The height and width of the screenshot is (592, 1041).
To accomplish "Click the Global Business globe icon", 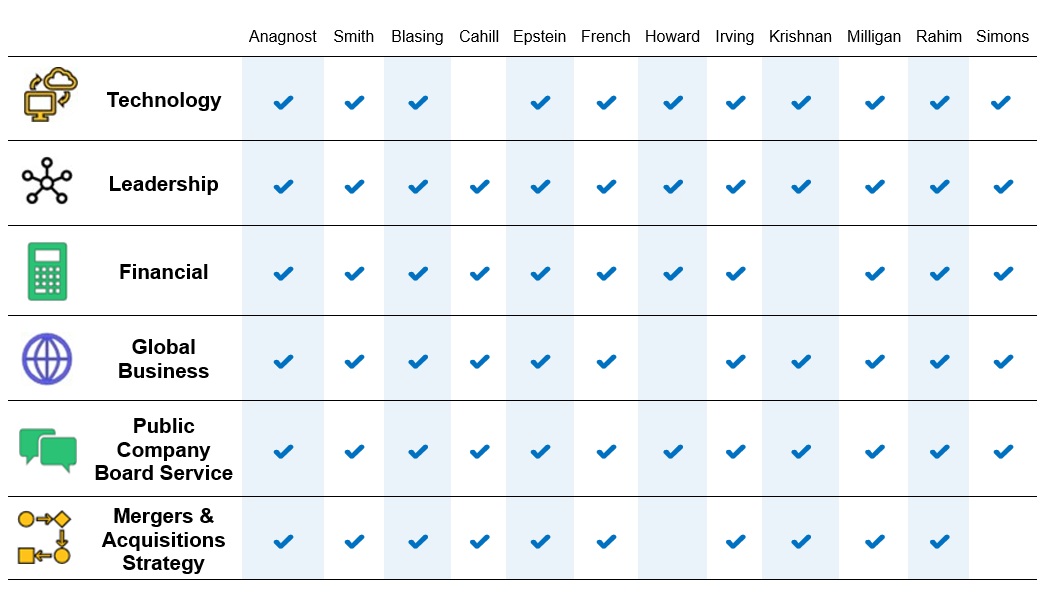I will pyautogui.click(x=47, y=359).
